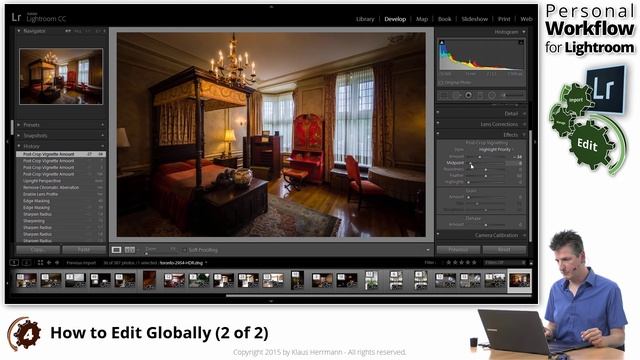
Task: Switch to the Web module
Action: (526, 19)
